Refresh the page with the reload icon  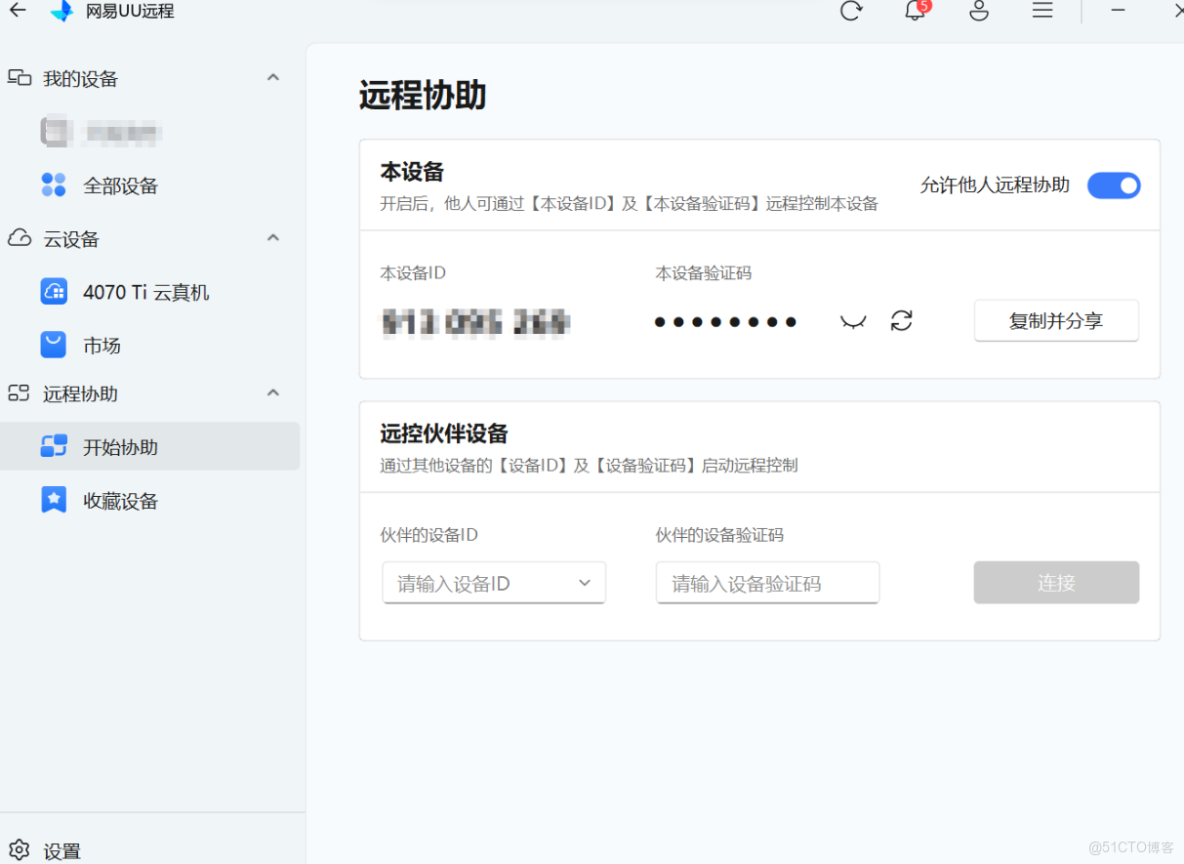850,12
